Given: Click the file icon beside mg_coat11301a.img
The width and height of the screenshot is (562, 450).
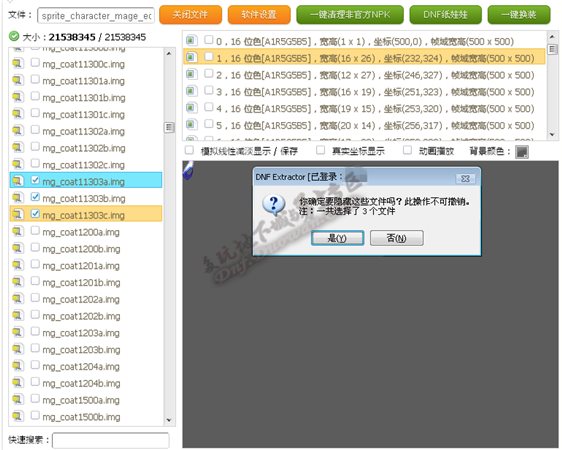Looking at the screenshot, I should pyautogui.click(x=18, y=81).
